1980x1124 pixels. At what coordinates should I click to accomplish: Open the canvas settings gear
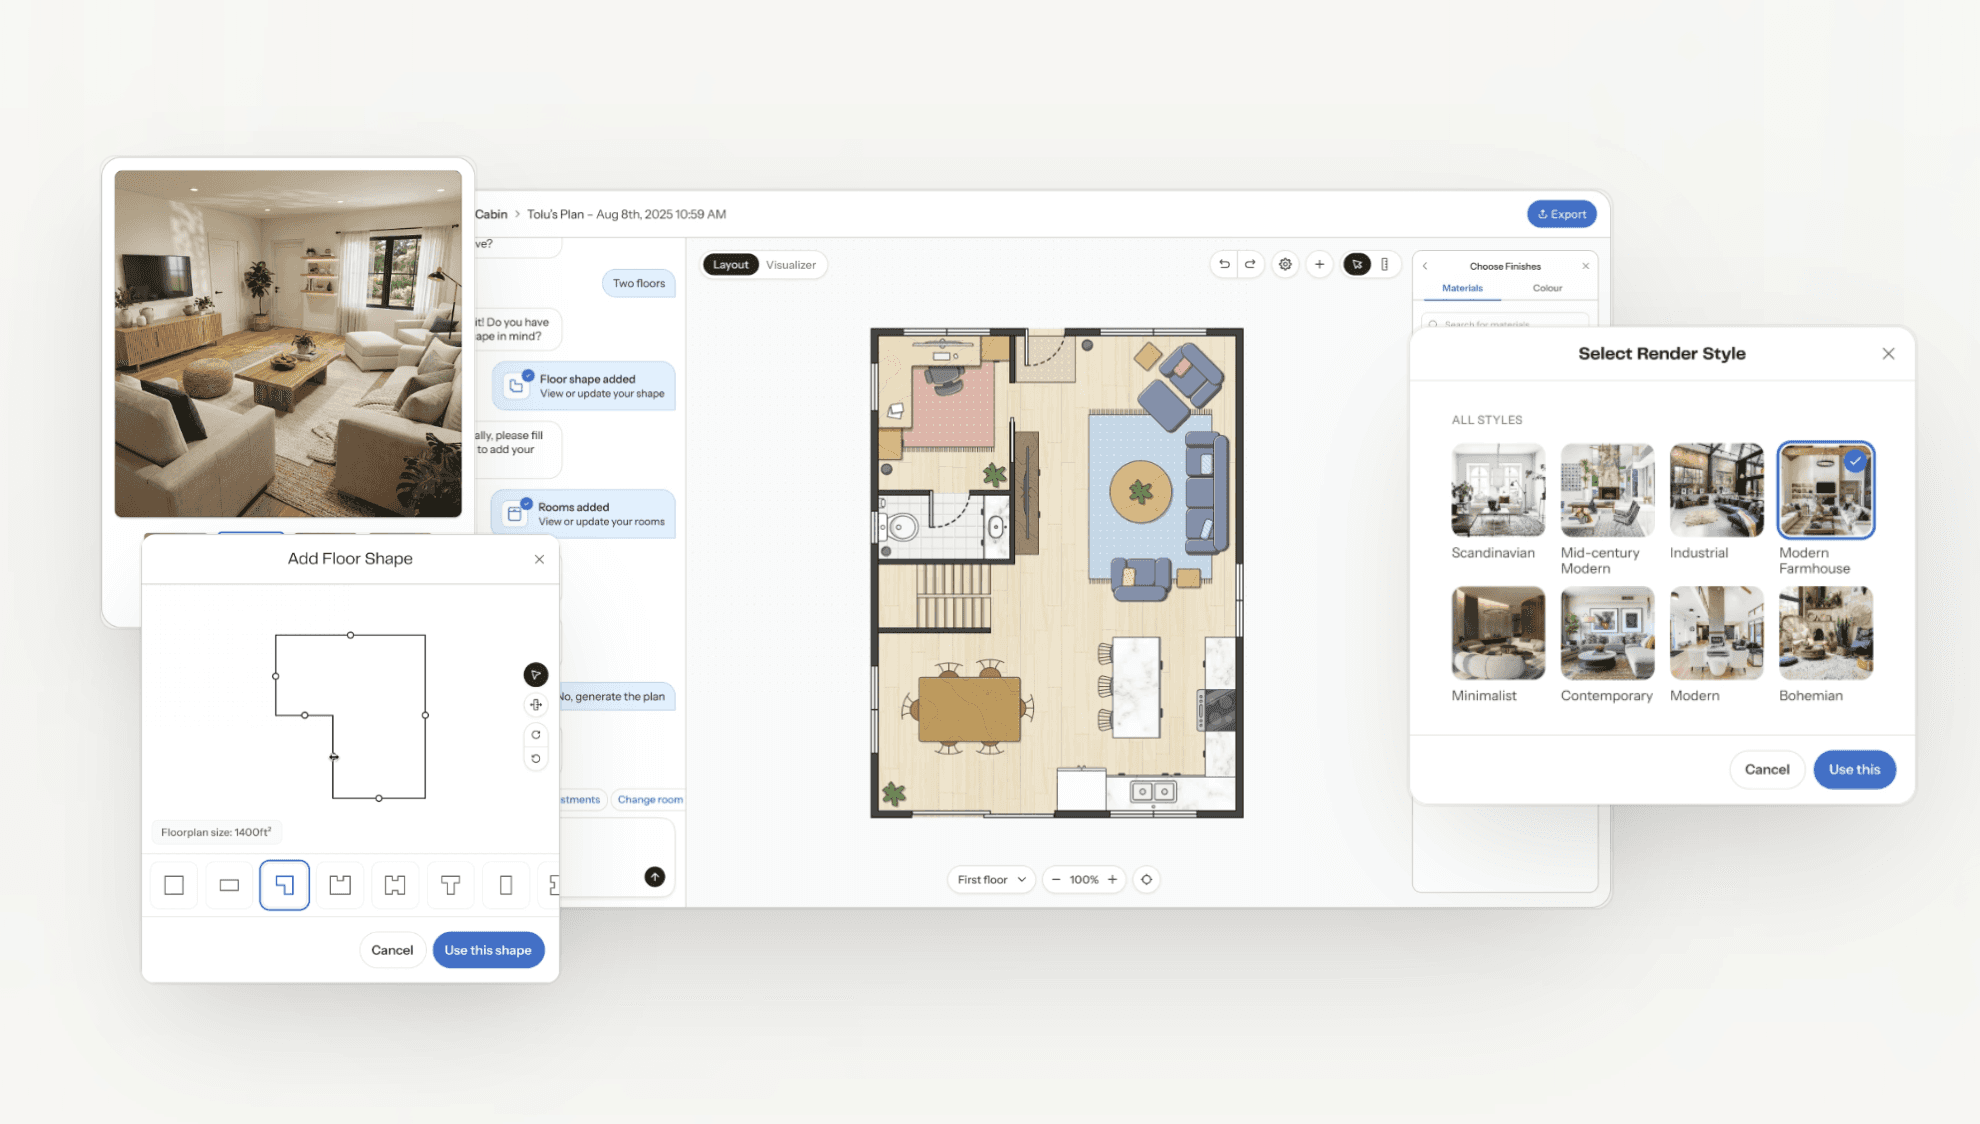pyautogui.click(x=1285, y=264)
